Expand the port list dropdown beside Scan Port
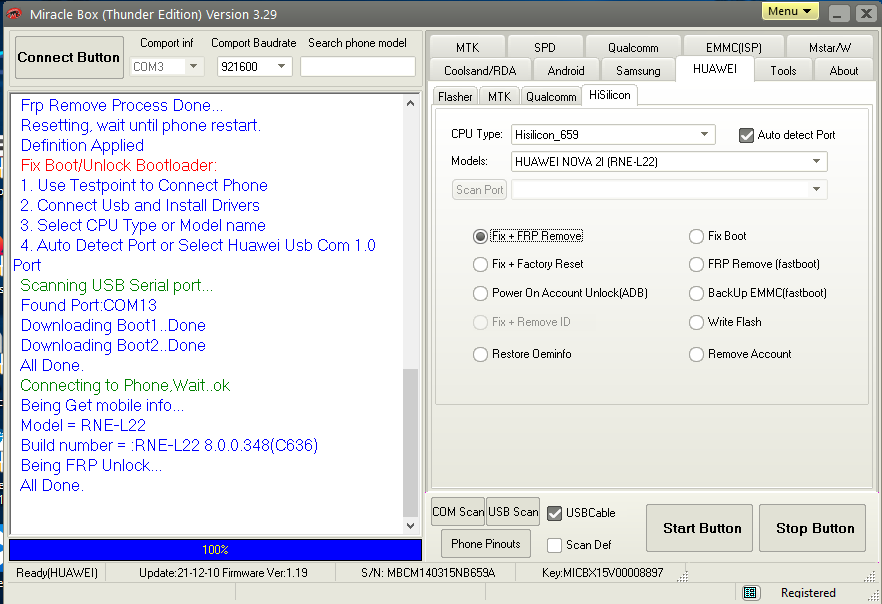 click(x=816, y=190)
